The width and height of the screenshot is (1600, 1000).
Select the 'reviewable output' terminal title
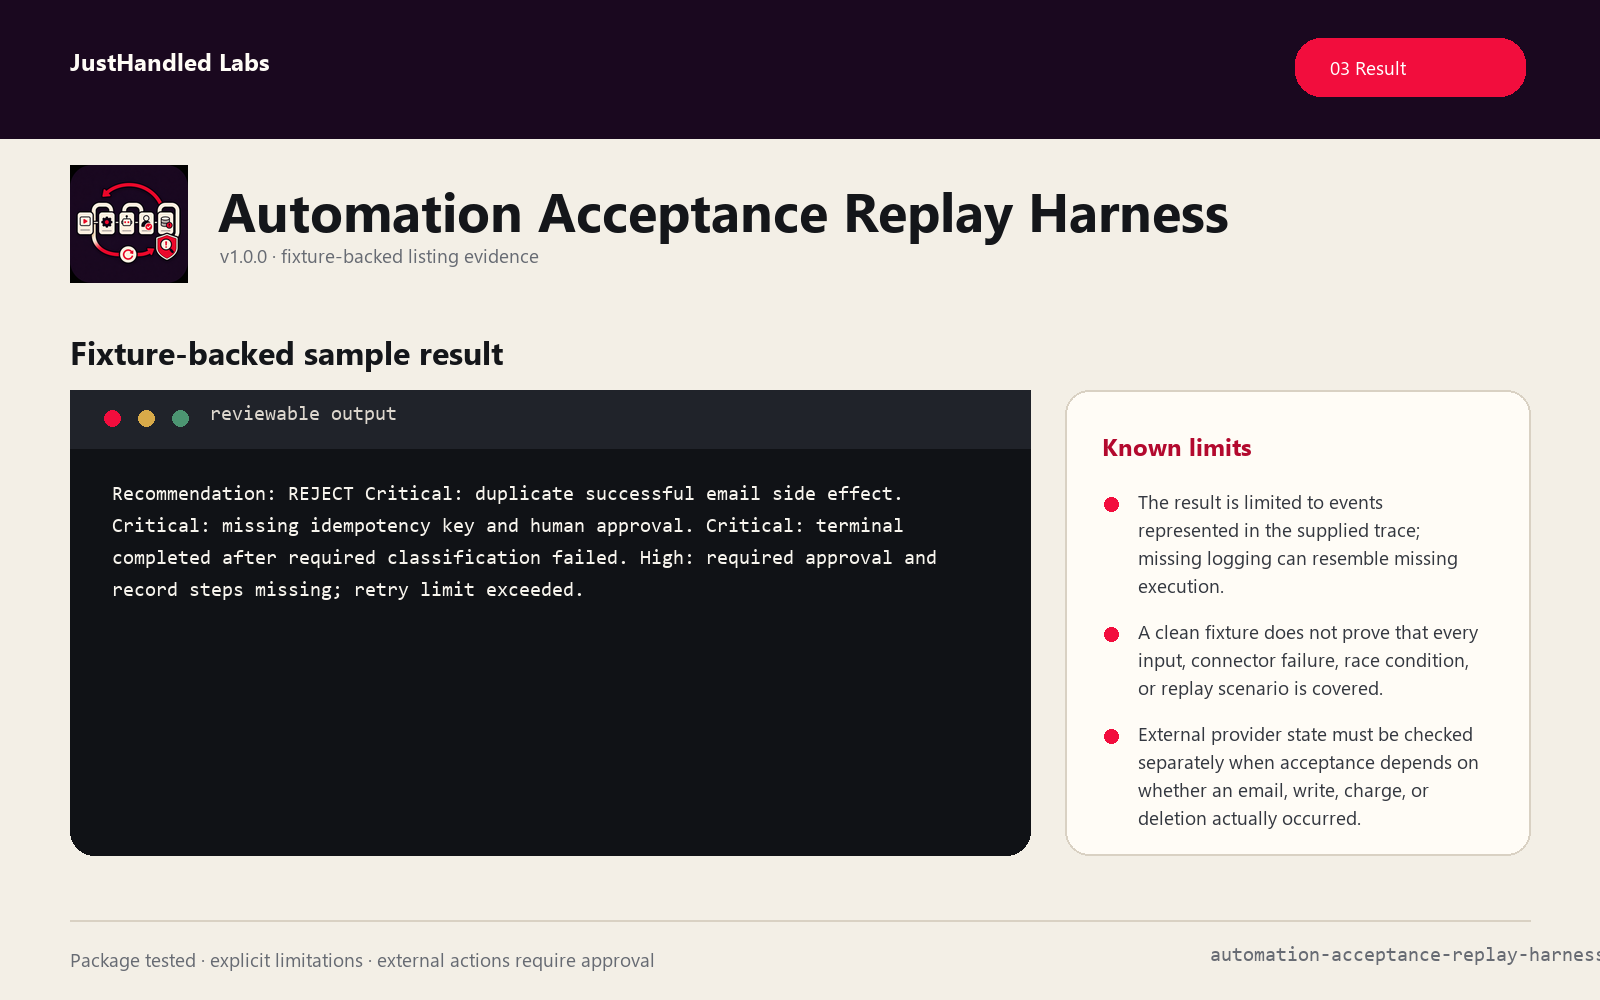pyautogui.click(x=303, y=414)
